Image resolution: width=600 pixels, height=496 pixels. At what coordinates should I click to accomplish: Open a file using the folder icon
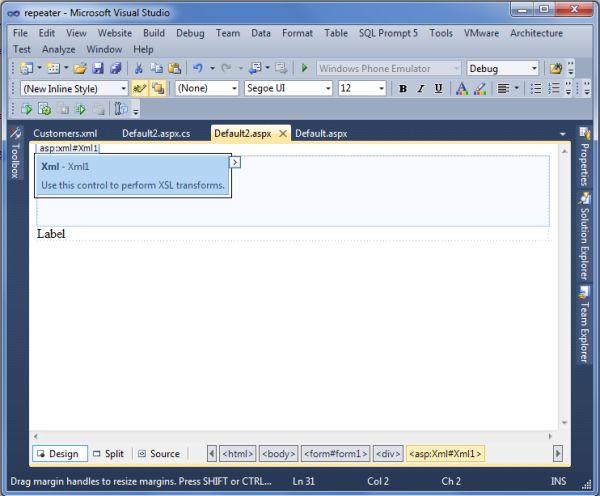pos(80,69)
